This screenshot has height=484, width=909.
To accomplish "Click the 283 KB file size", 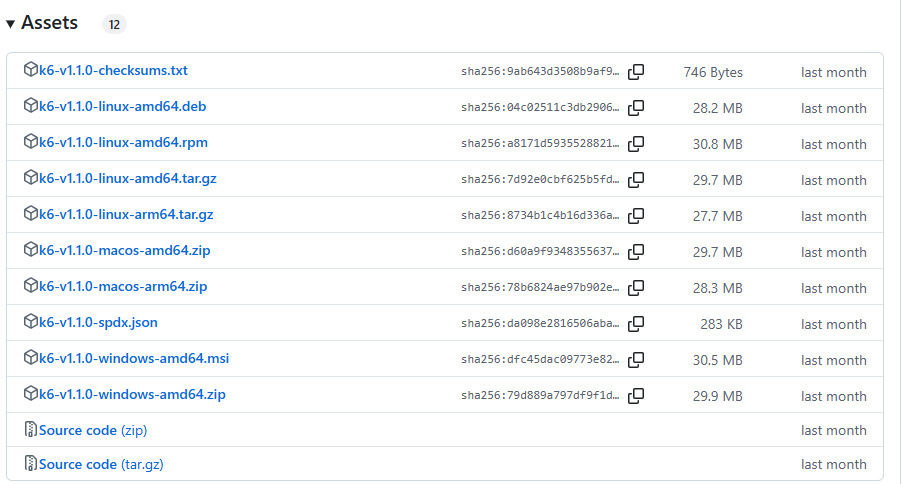I will pyautogui.click(x=721, y=324).
